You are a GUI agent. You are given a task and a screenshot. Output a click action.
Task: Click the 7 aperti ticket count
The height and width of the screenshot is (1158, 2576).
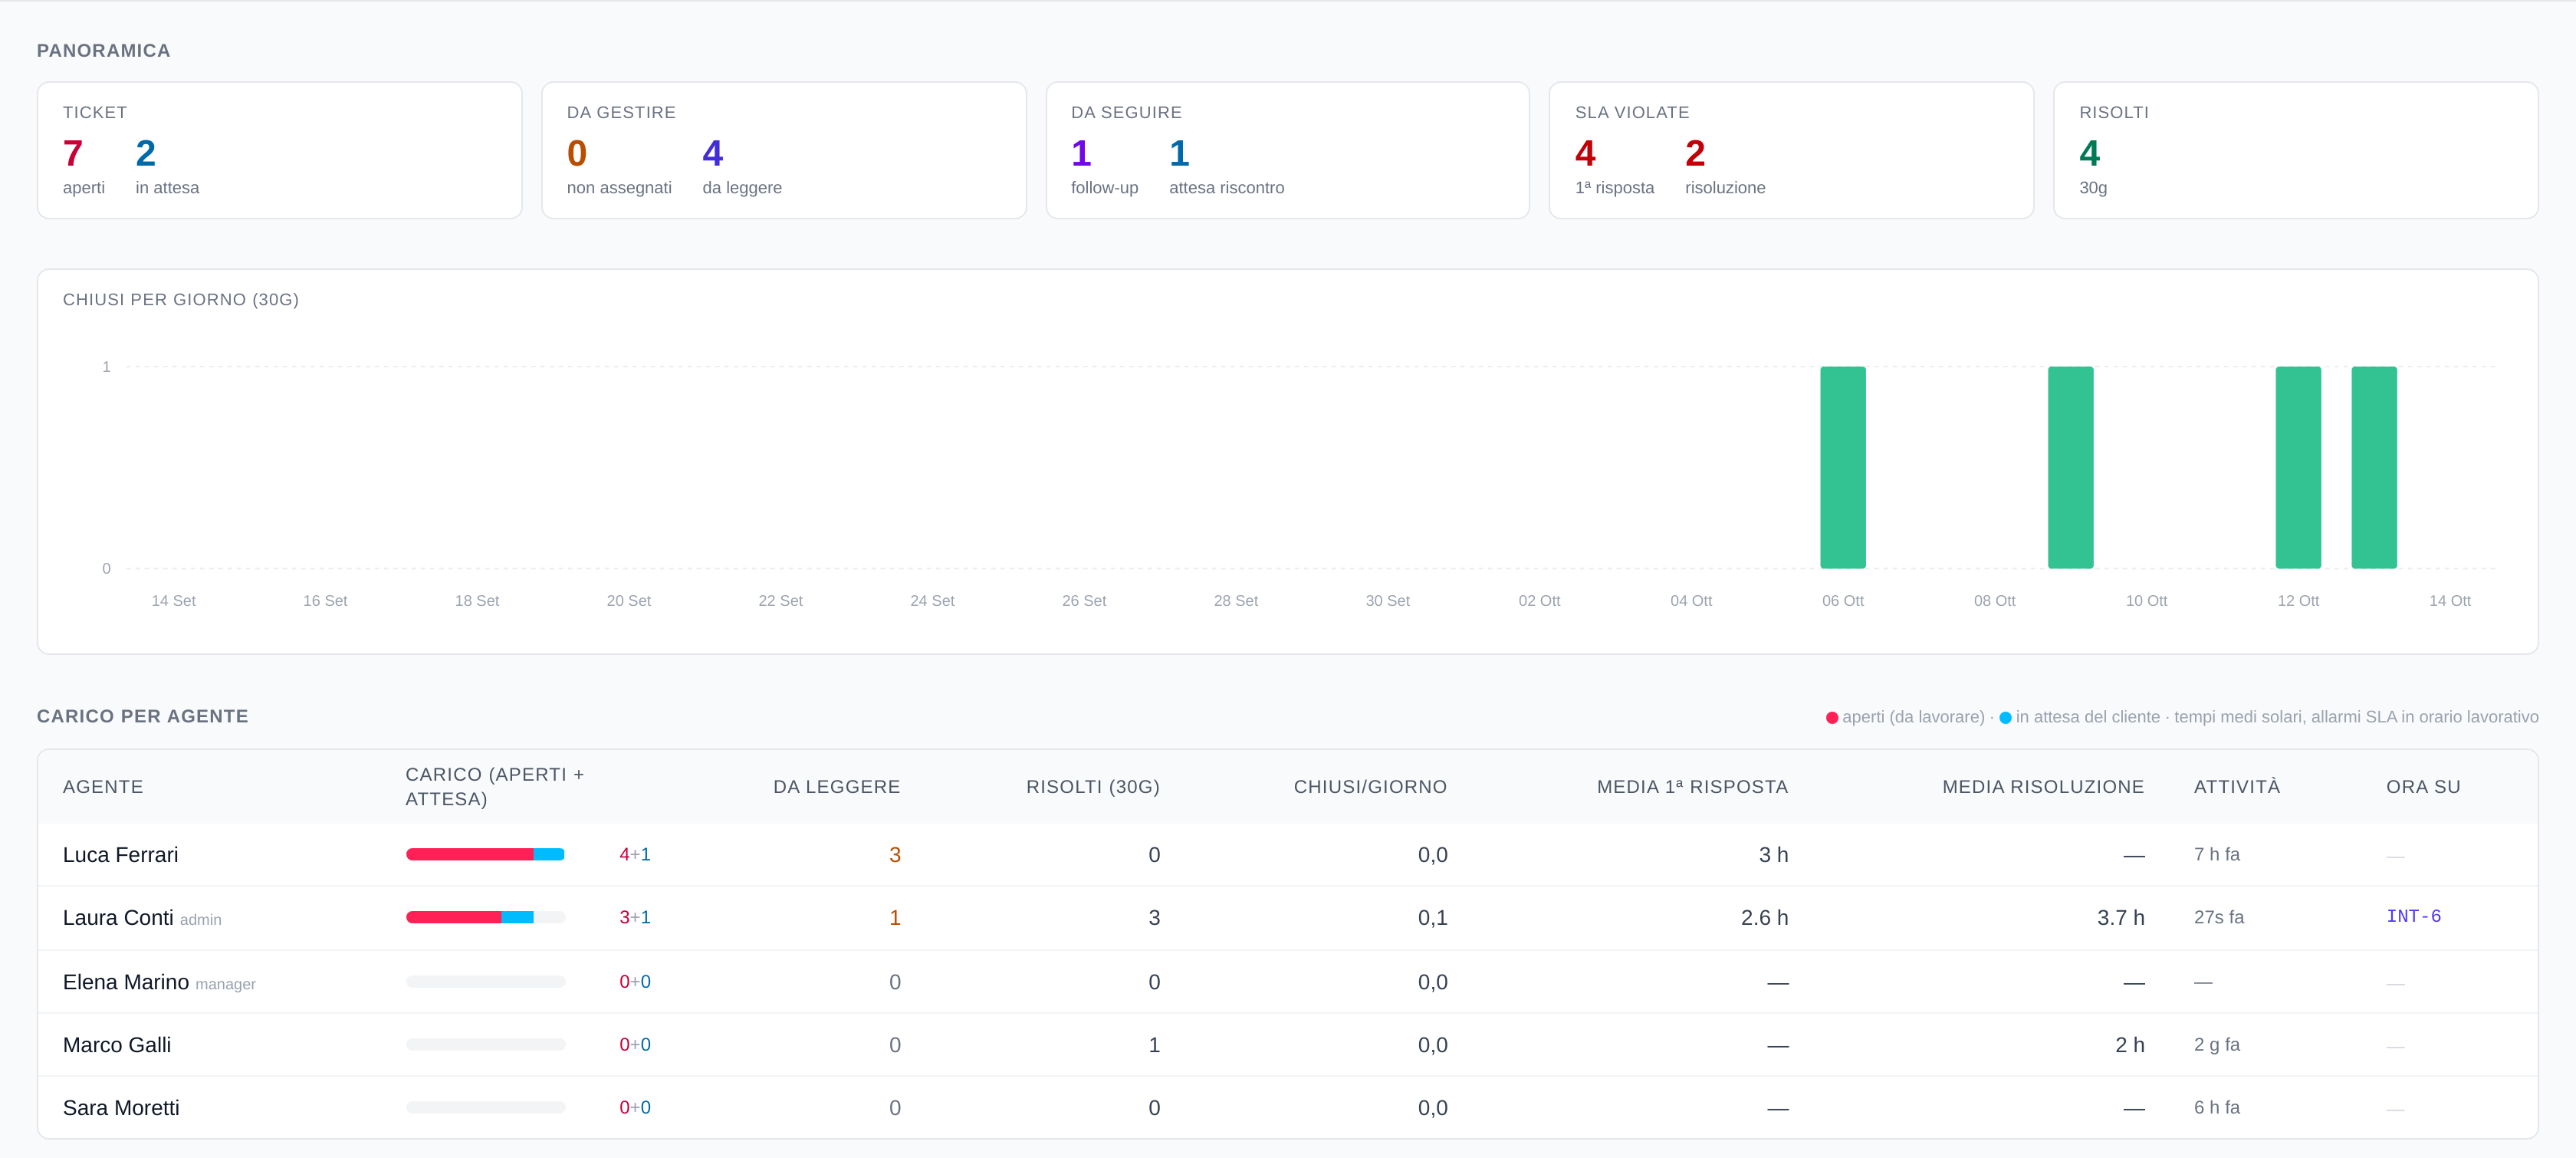[73, 153]
